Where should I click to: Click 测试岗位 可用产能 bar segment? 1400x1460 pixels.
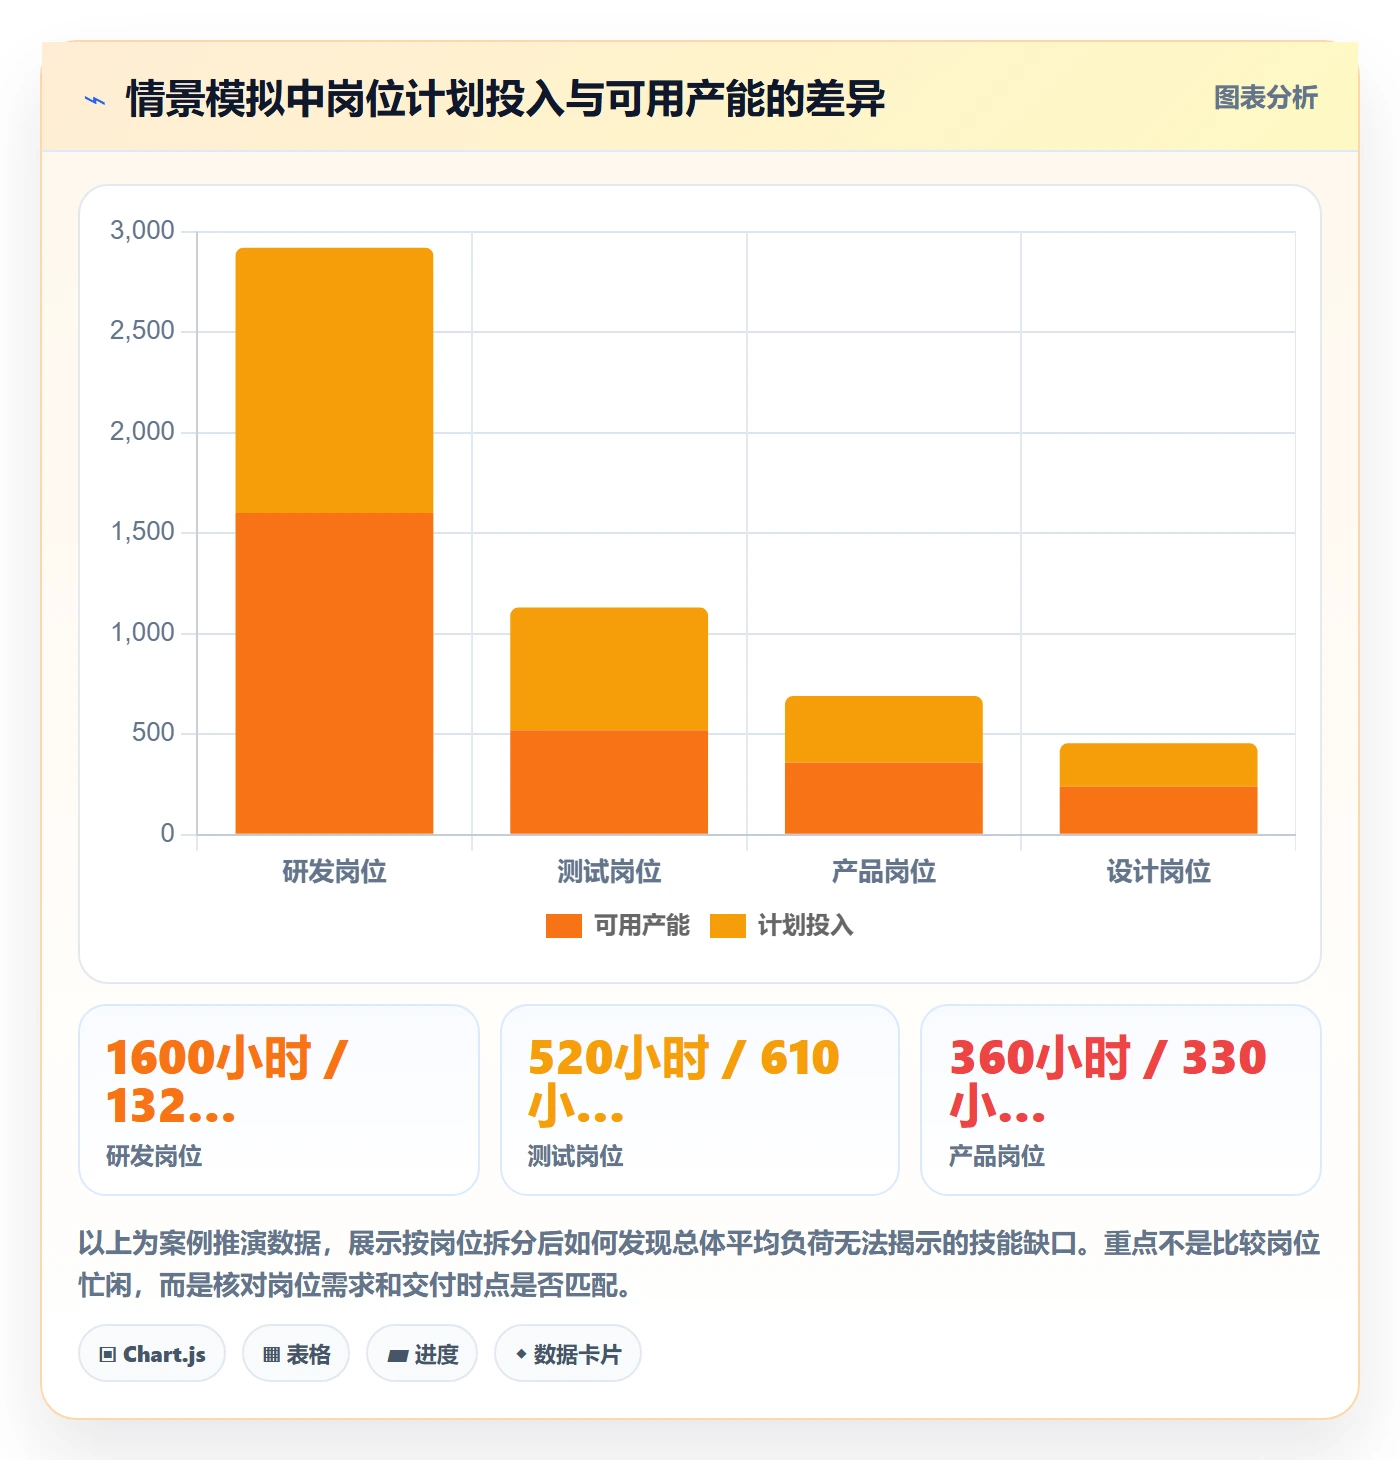pyautogui.click(x=609, y=782)
